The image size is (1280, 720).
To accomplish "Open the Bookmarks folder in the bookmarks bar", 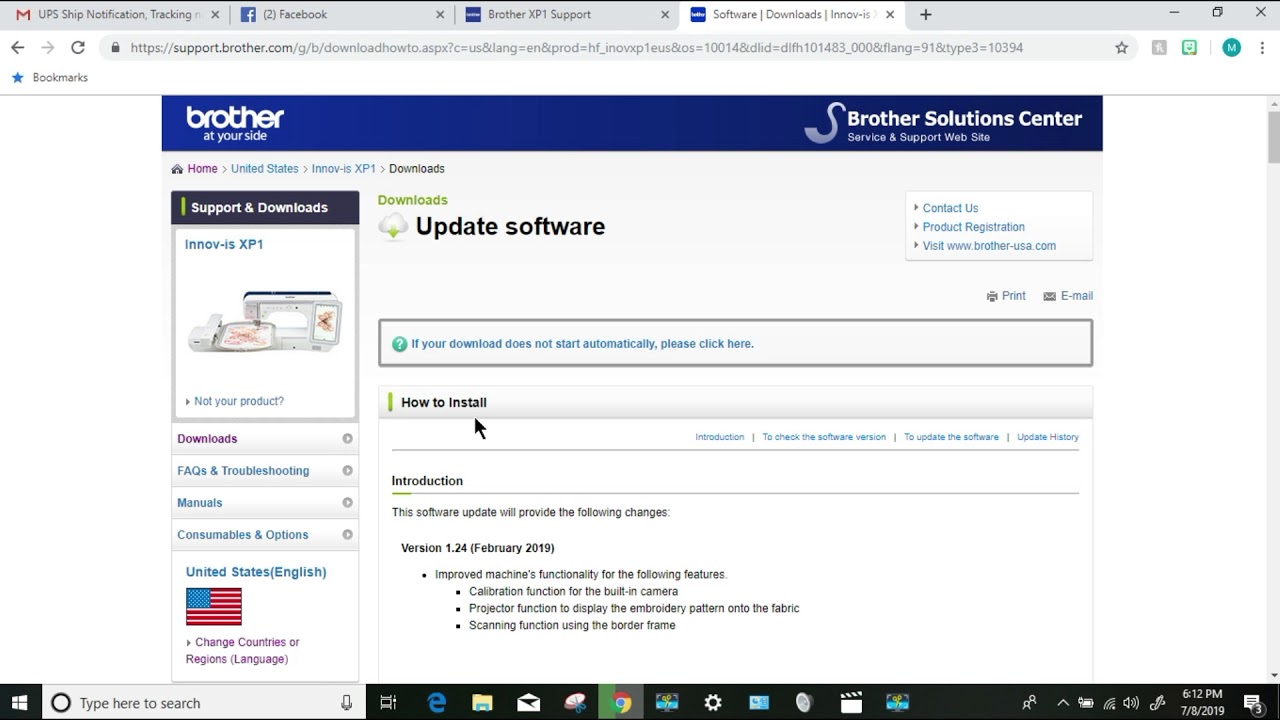I will coord(50,77).
